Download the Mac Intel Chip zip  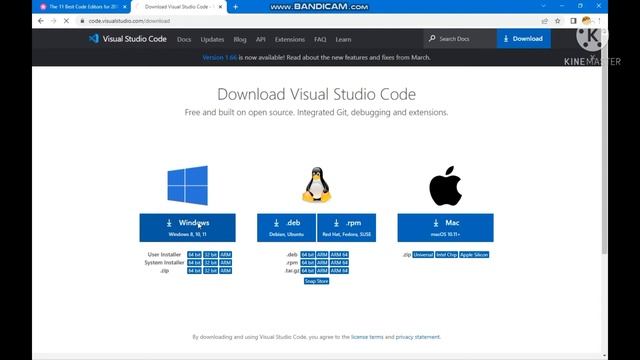446,255
